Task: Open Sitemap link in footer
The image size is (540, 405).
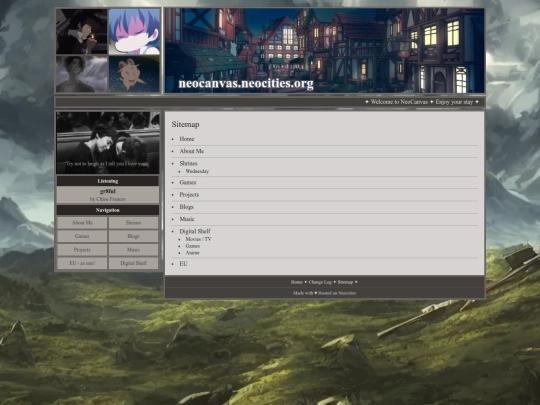Action: coord(345,282)
